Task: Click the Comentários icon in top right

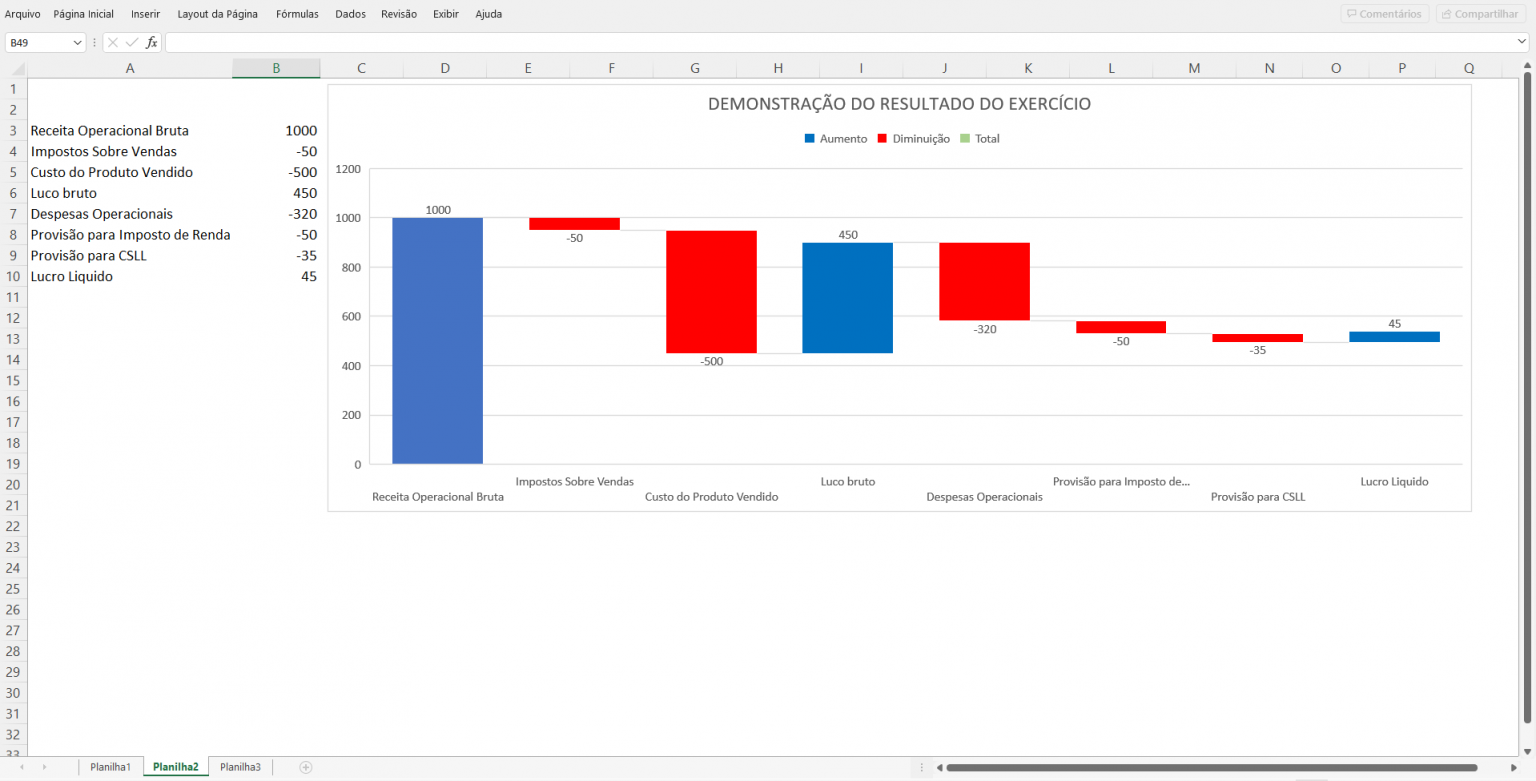Action: pos(1384,13)
